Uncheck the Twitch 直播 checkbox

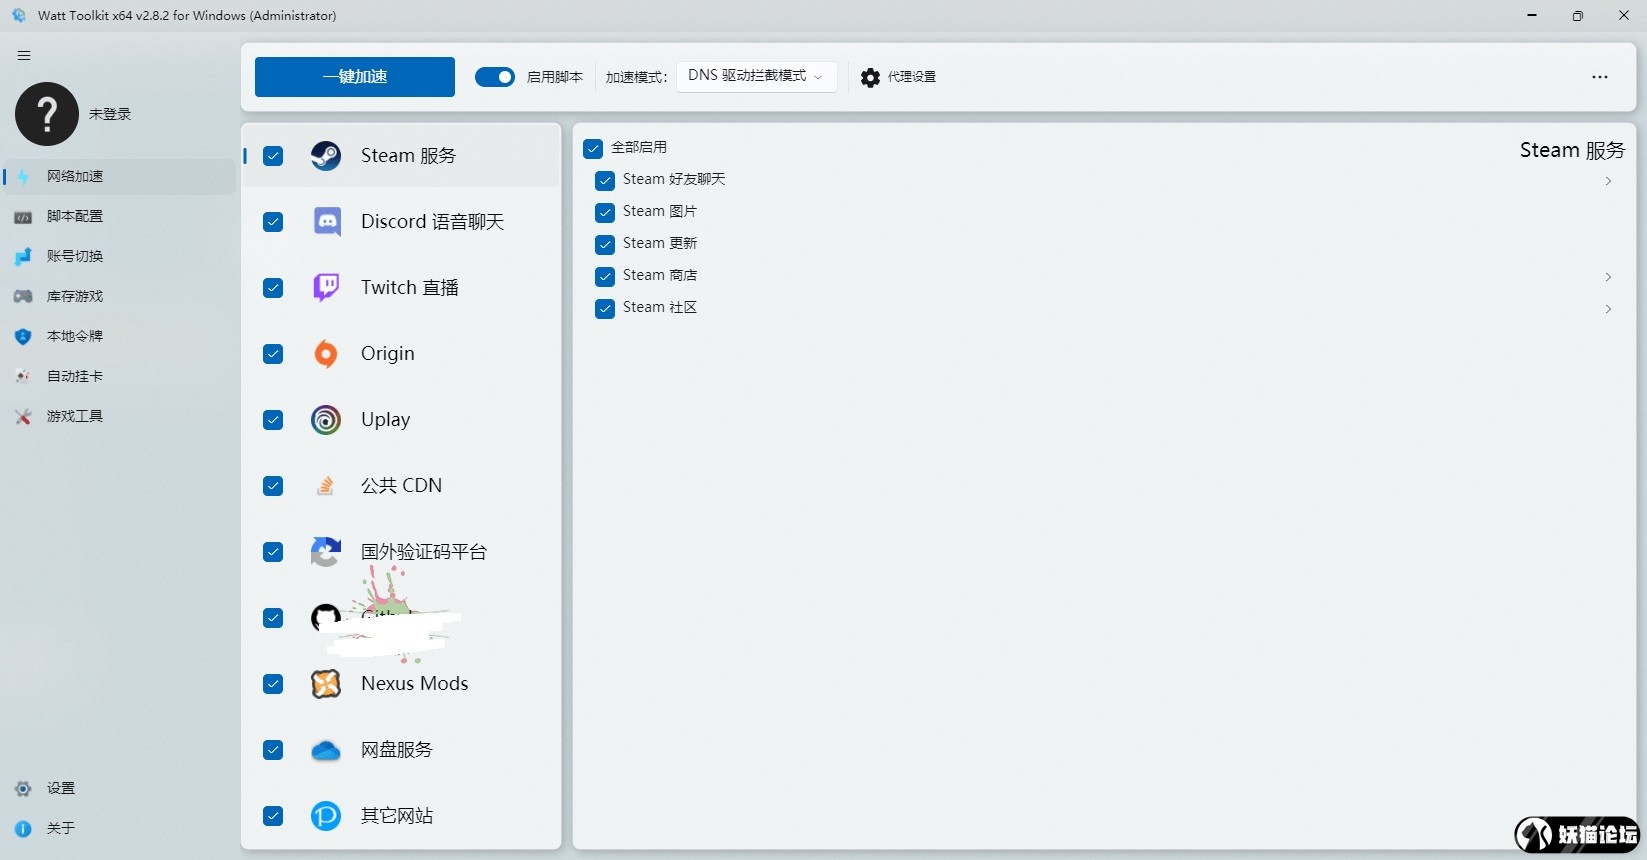(x=273, y=288)
